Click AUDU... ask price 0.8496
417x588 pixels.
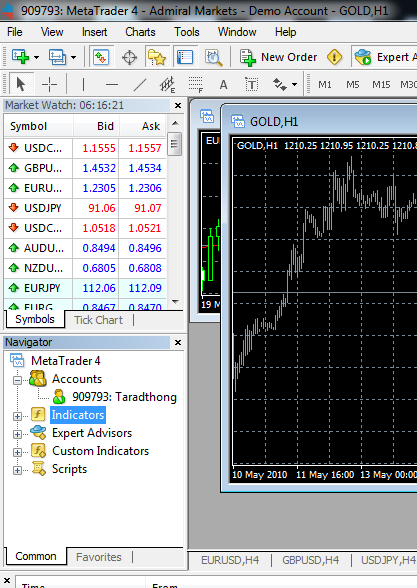145,248
